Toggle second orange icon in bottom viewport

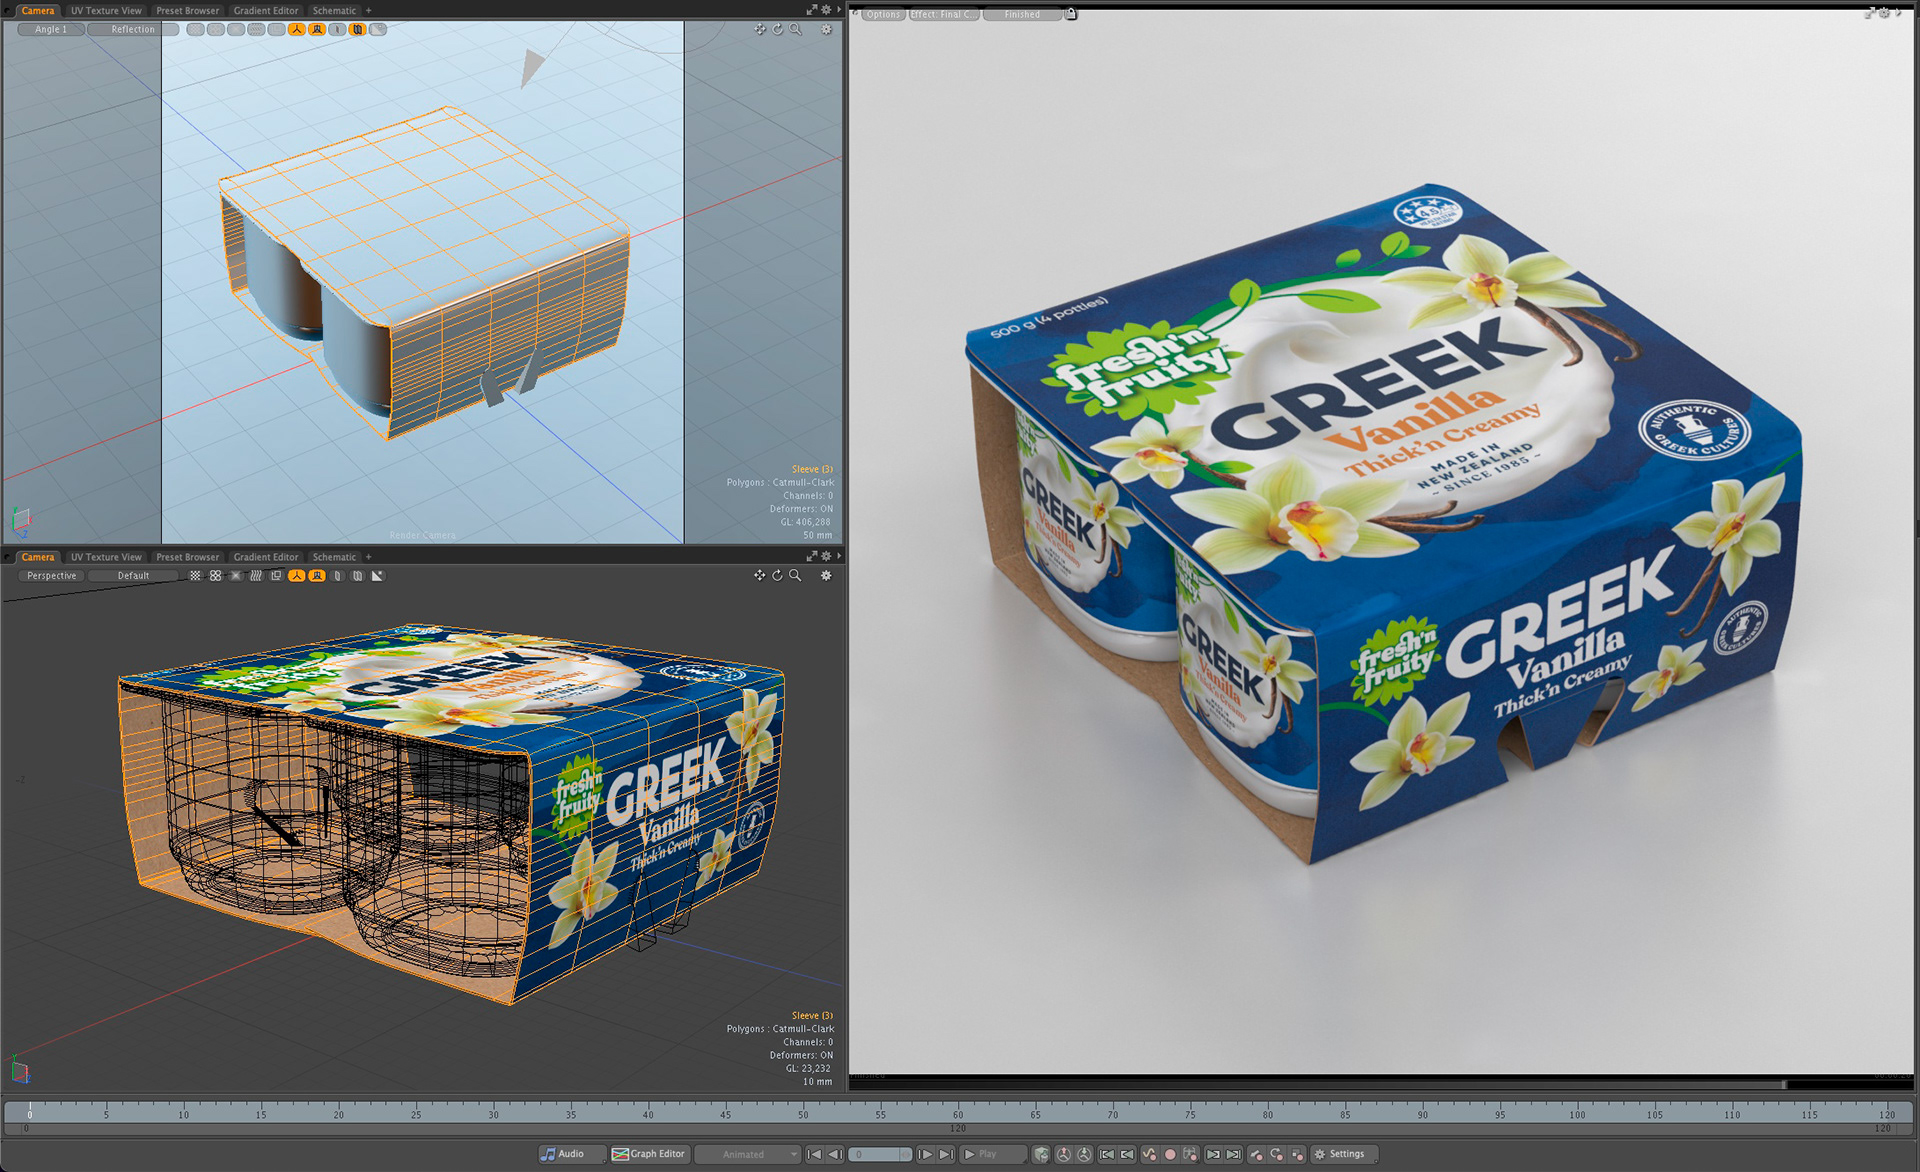pyautogui.click(x=317, y=576)
